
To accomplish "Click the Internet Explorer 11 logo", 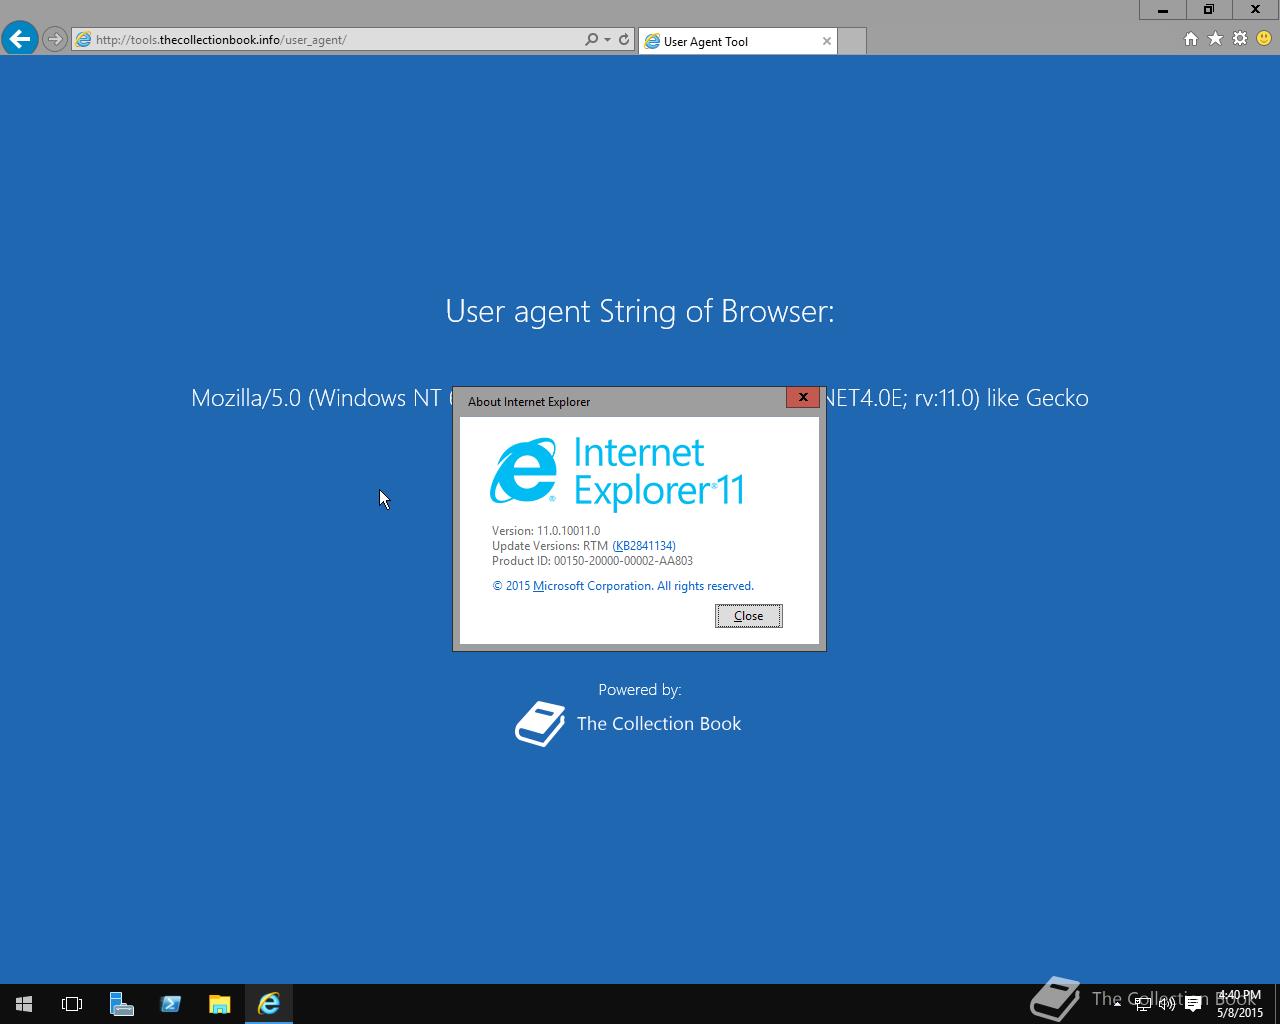I will coord(616,473).
